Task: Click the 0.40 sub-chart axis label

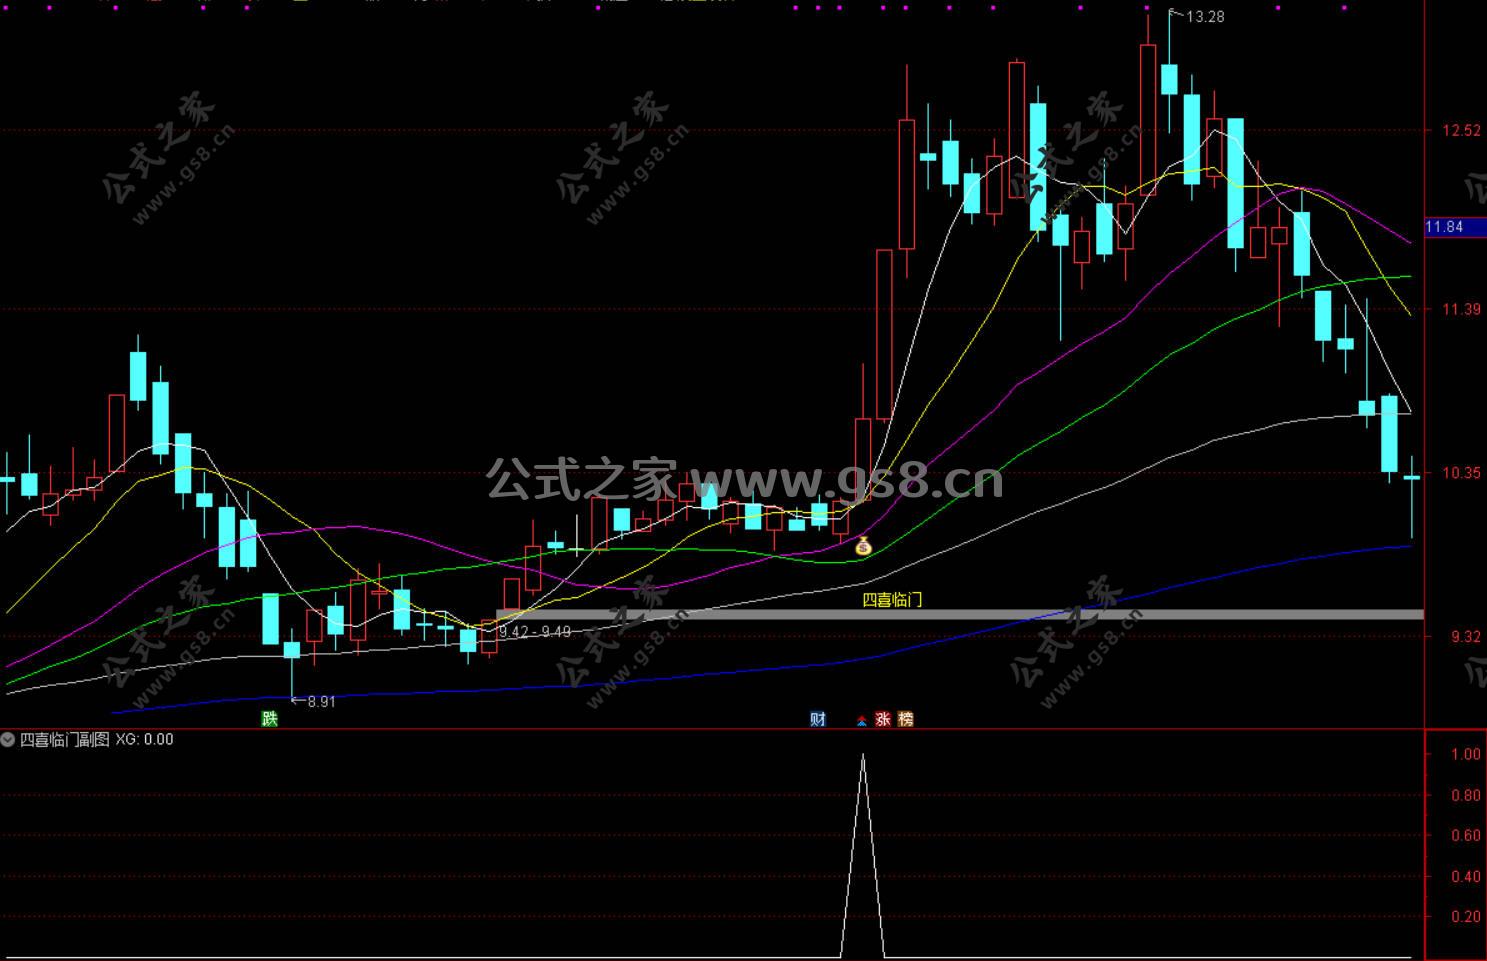Action: click(1466, 877)
